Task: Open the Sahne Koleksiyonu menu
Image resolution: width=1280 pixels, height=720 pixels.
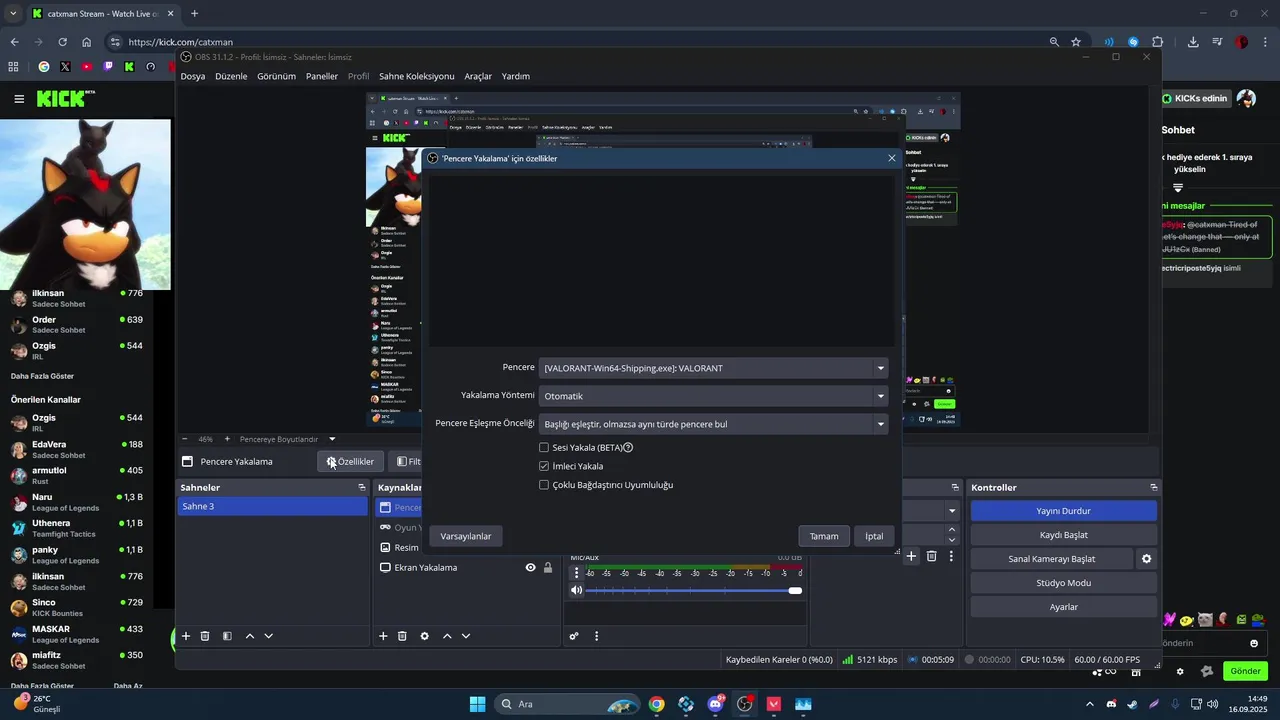Action: click(x=416, y=76)
